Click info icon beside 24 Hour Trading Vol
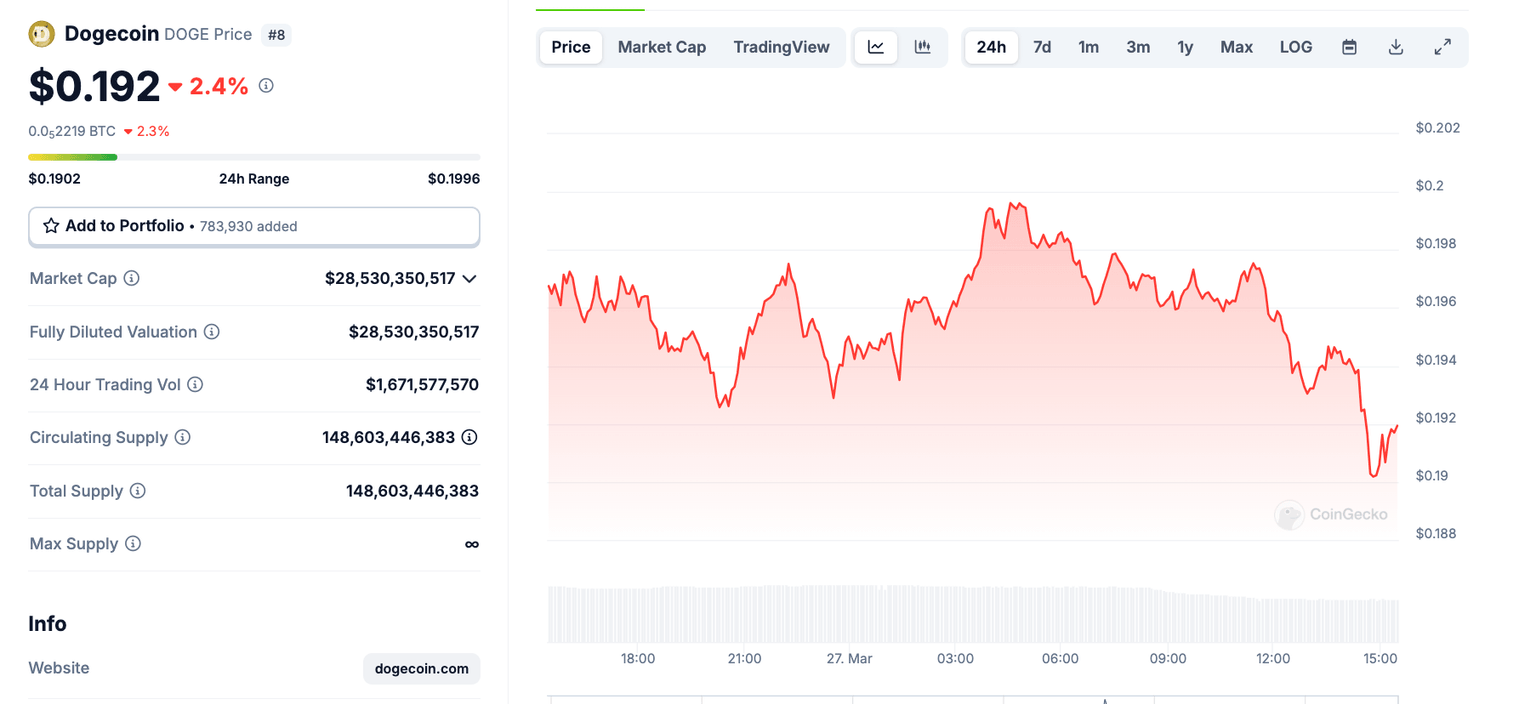The width and height of the screenshot is (1536, 704). pyautogui.click(x=195, y=384)
